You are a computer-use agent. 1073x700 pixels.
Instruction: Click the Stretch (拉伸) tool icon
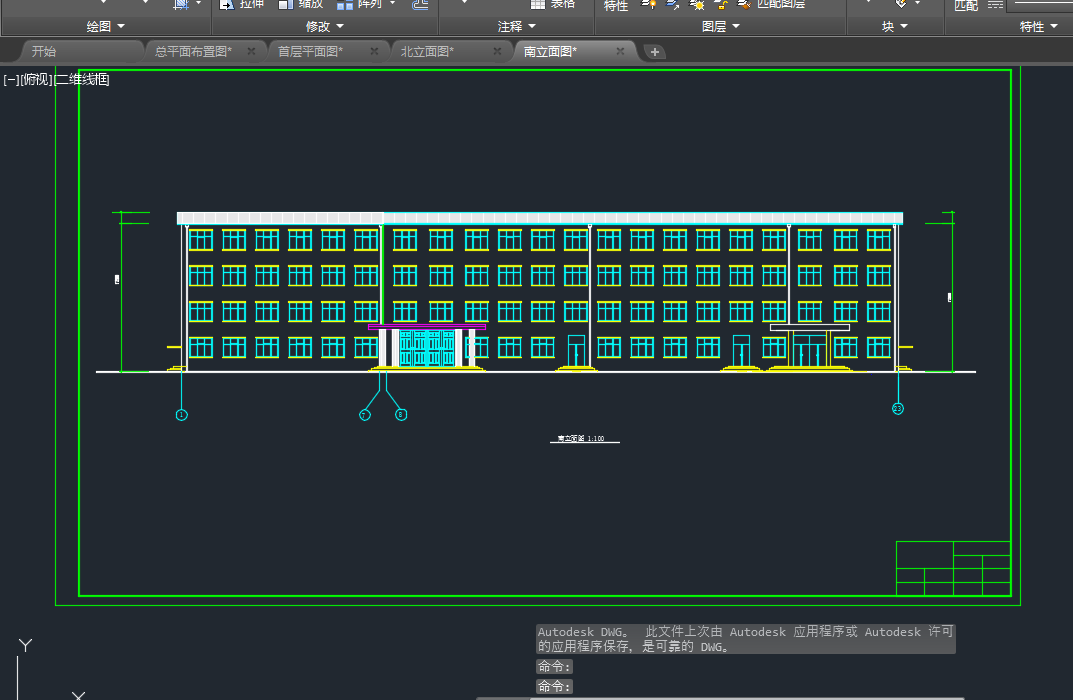[227, 4]
